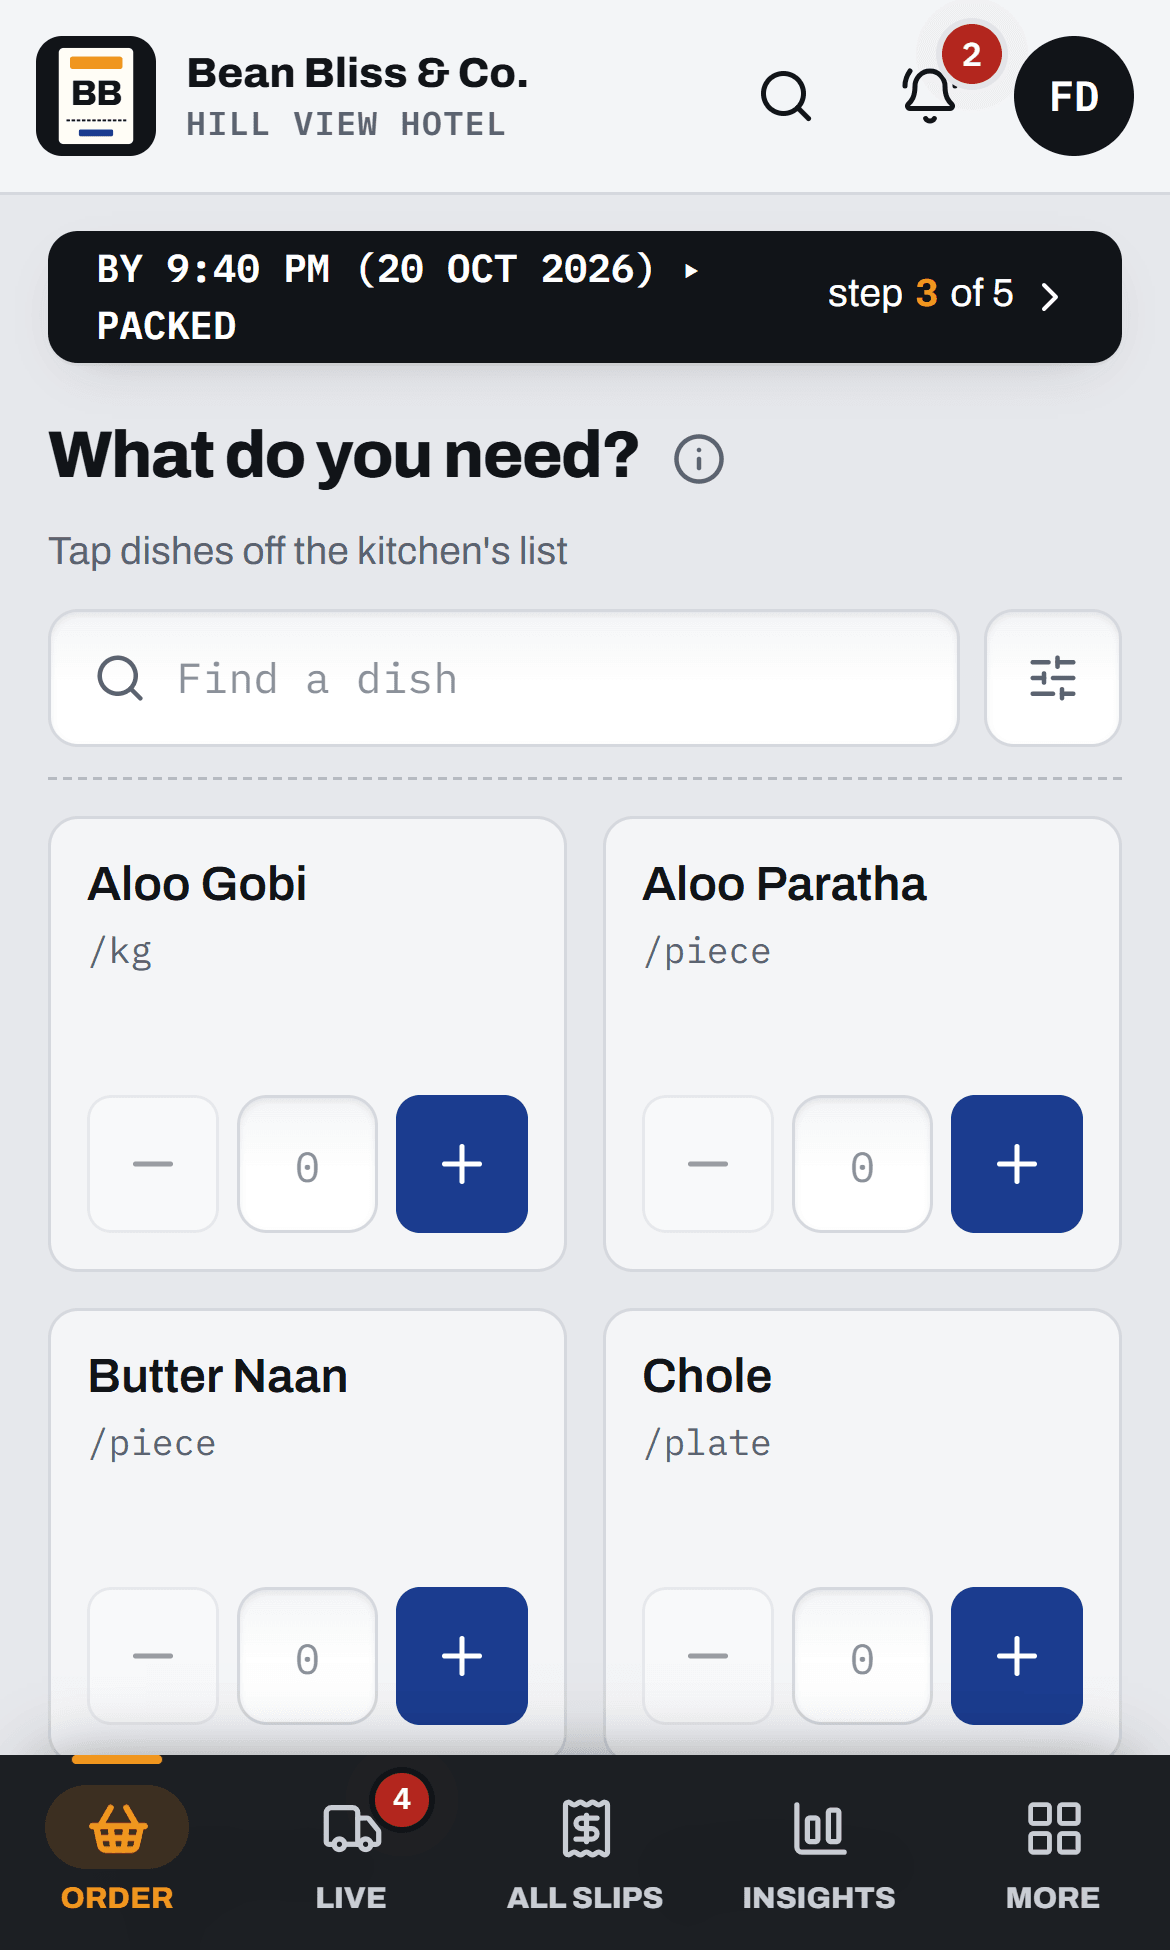Select the Aloo Gobi quantity field
Image resolution: width=1170 pixels, height=1950 pixels.
(x=307, y=1164)
